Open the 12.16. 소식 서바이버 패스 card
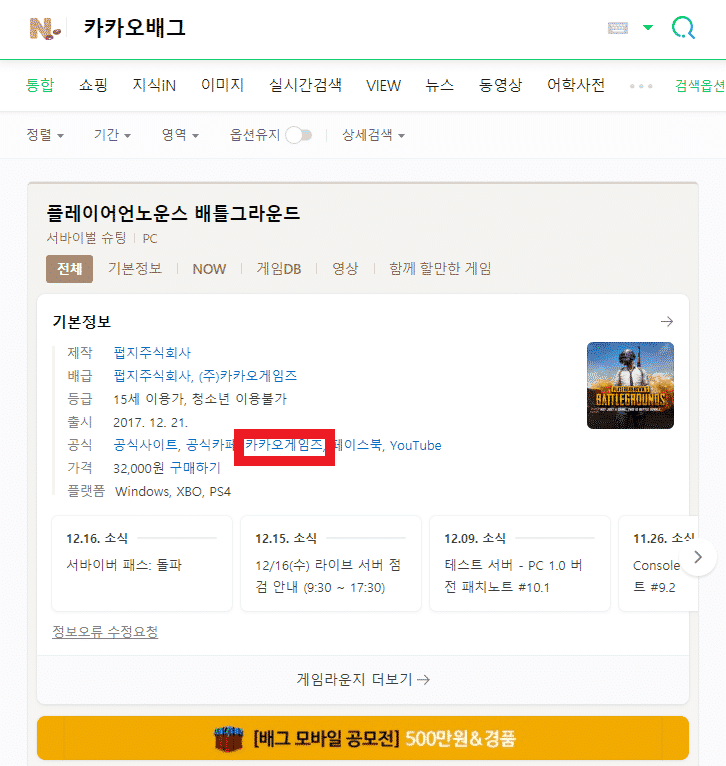The height and width of the screenshot is (766, 726). click(x=142, y=563)
